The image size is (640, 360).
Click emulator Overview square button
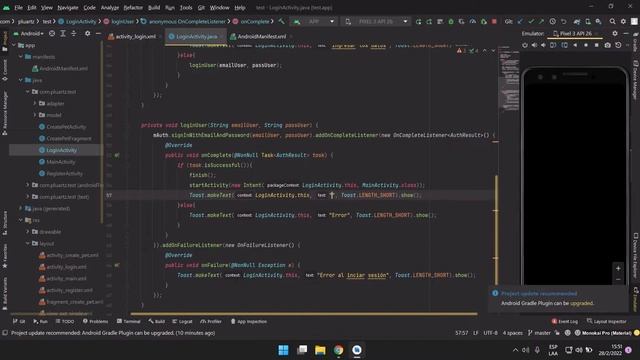pos(596,45)
